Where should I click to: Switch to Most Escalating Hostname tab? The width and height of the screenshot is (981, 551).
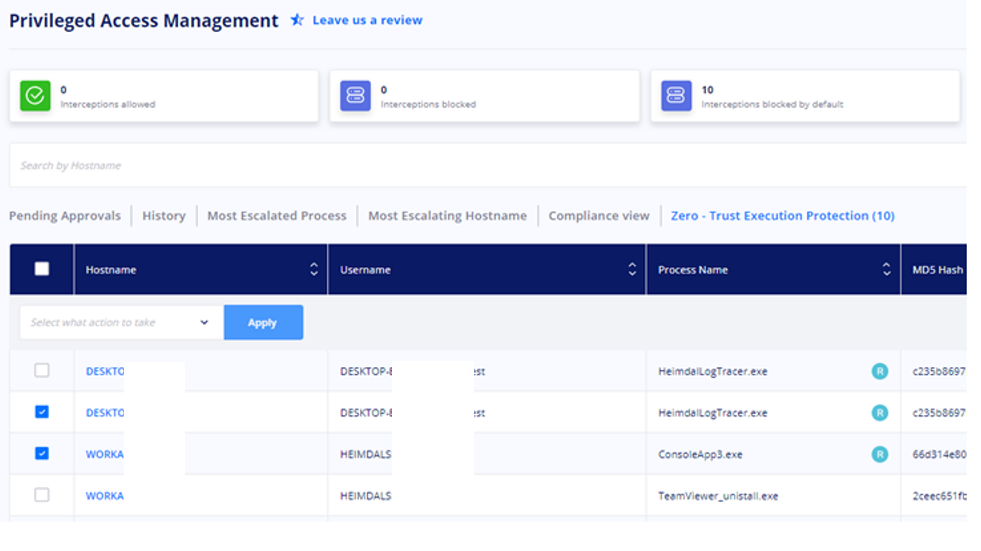click(x=447, y=216)
